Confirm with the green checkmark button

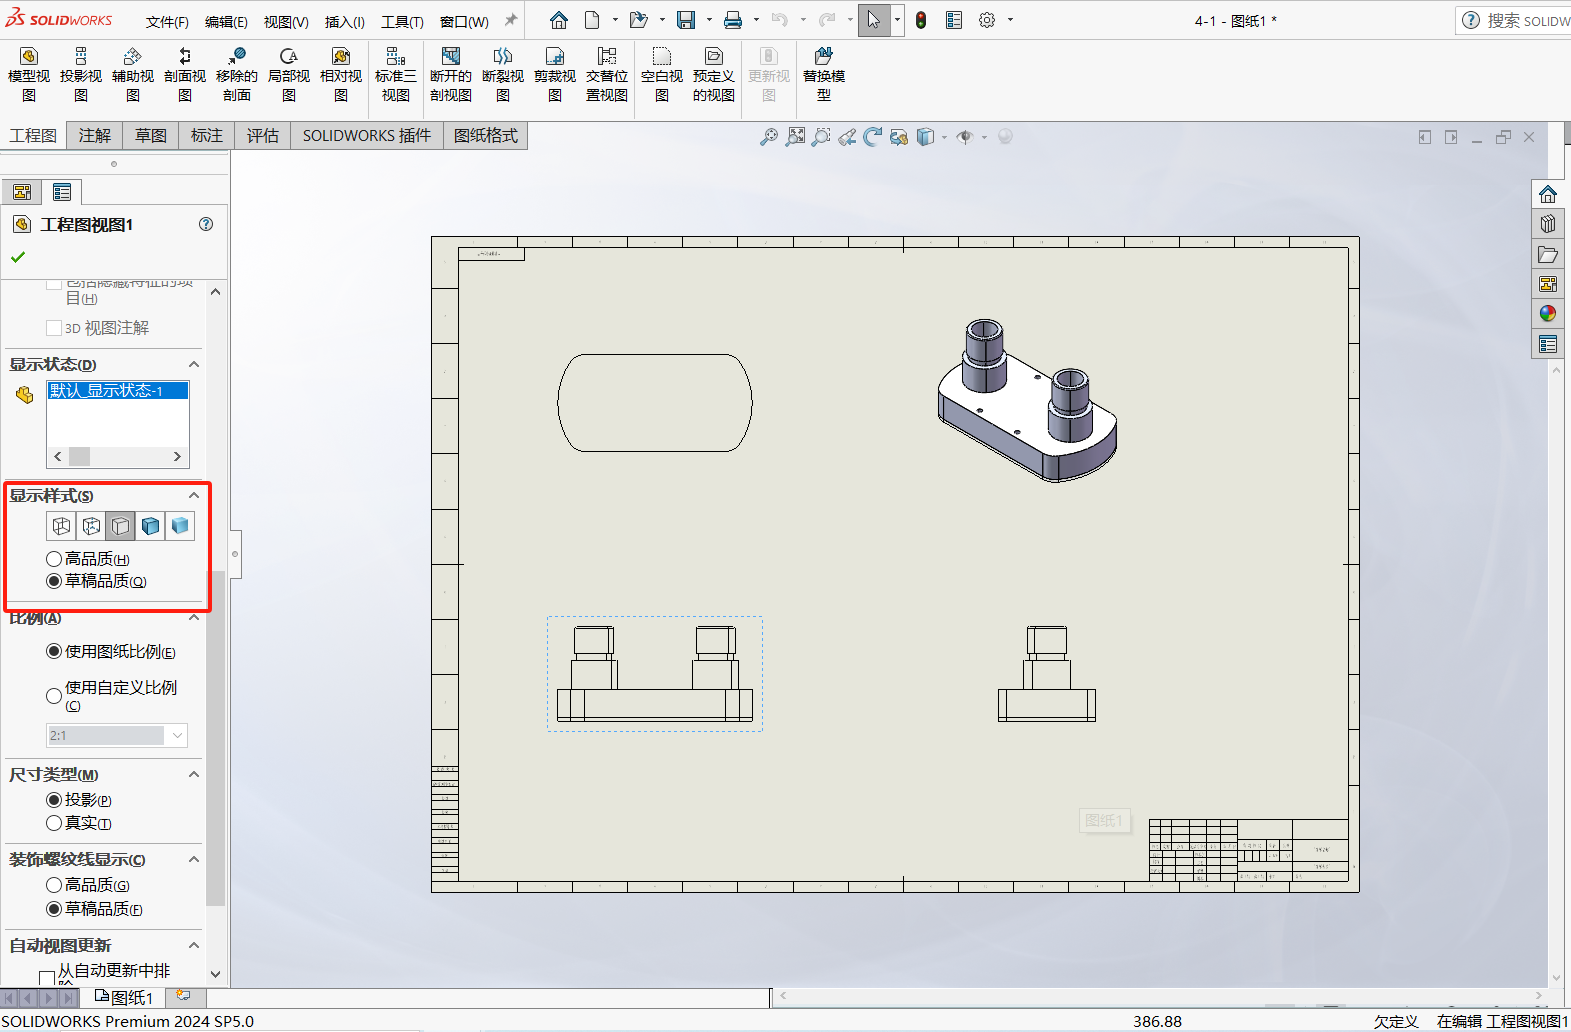18,257
